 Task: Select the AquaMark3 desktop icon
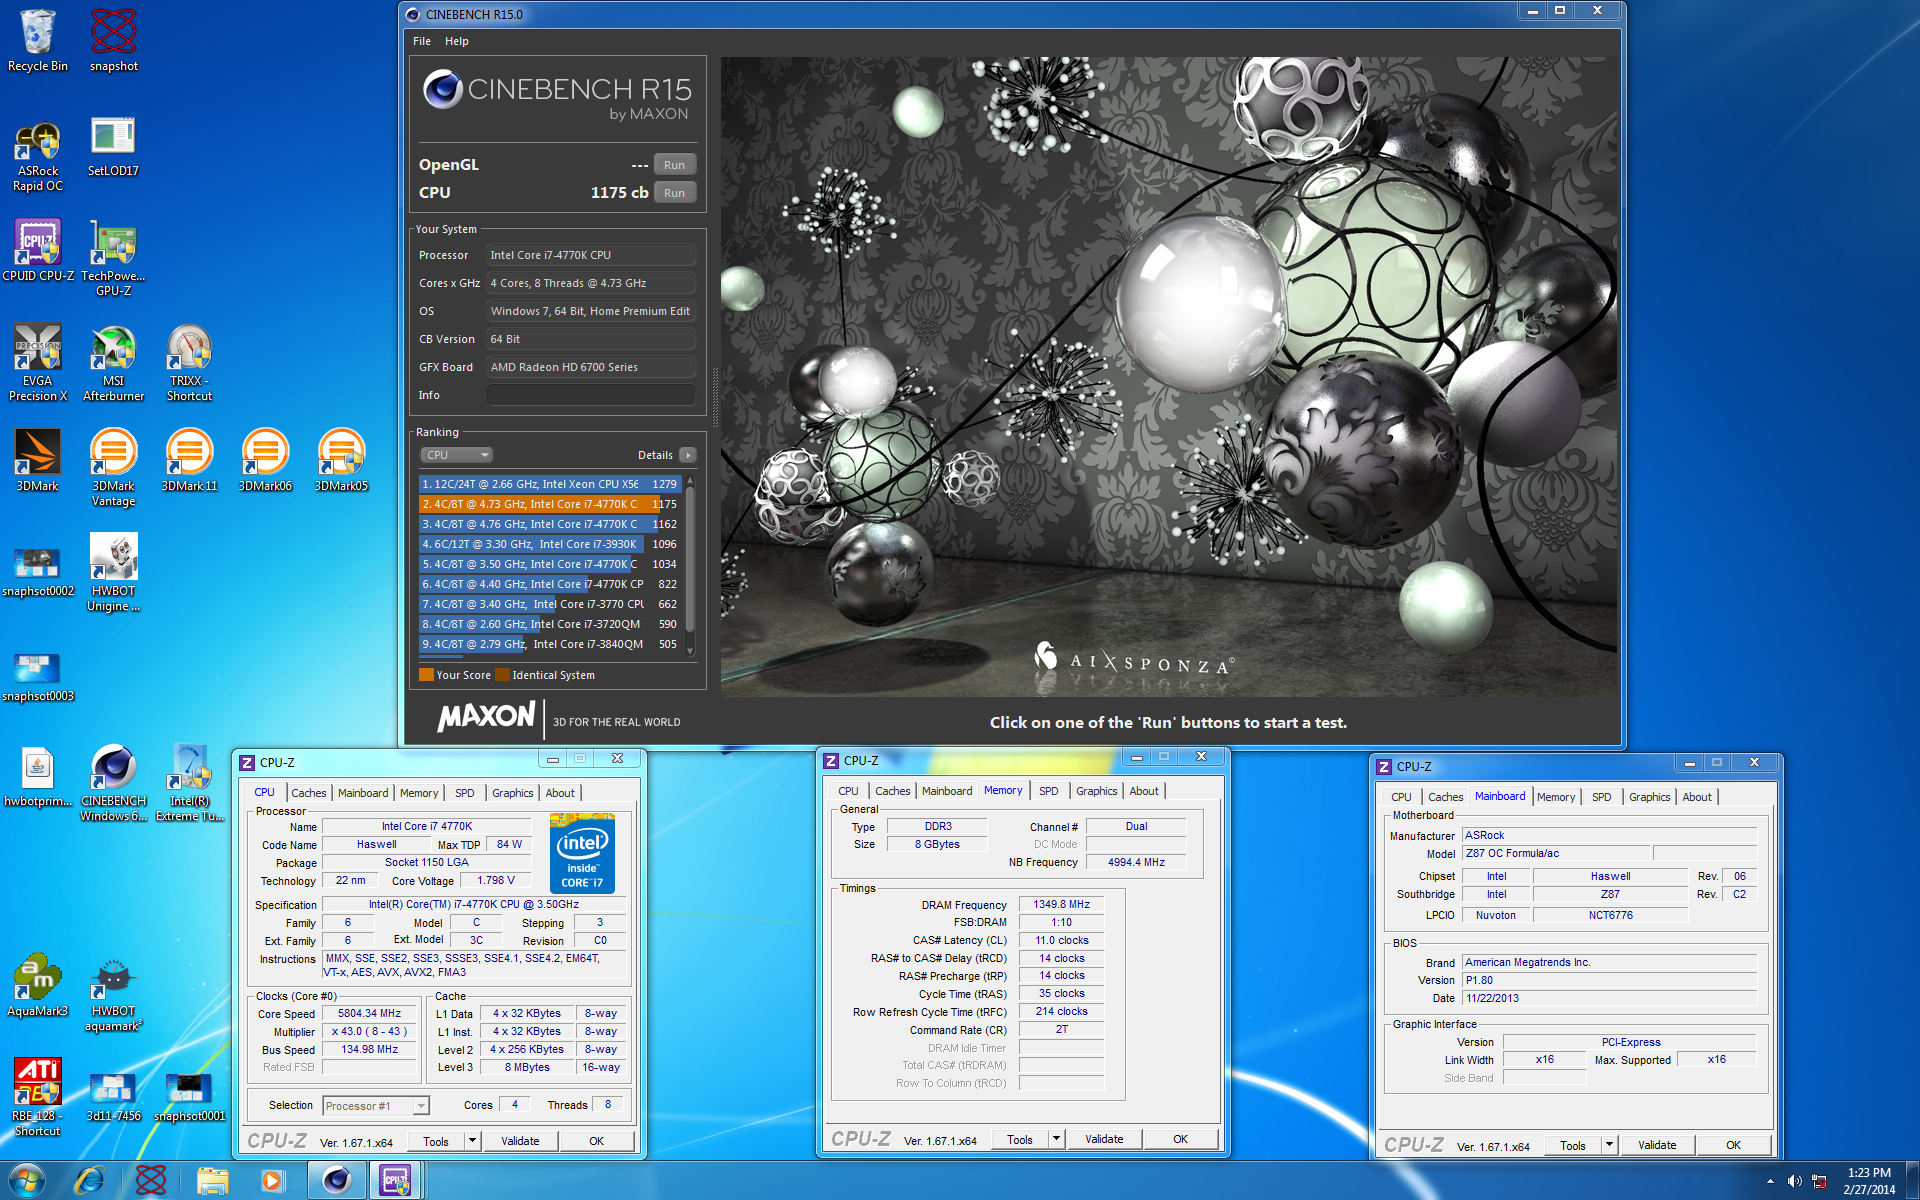pos(38,985)
